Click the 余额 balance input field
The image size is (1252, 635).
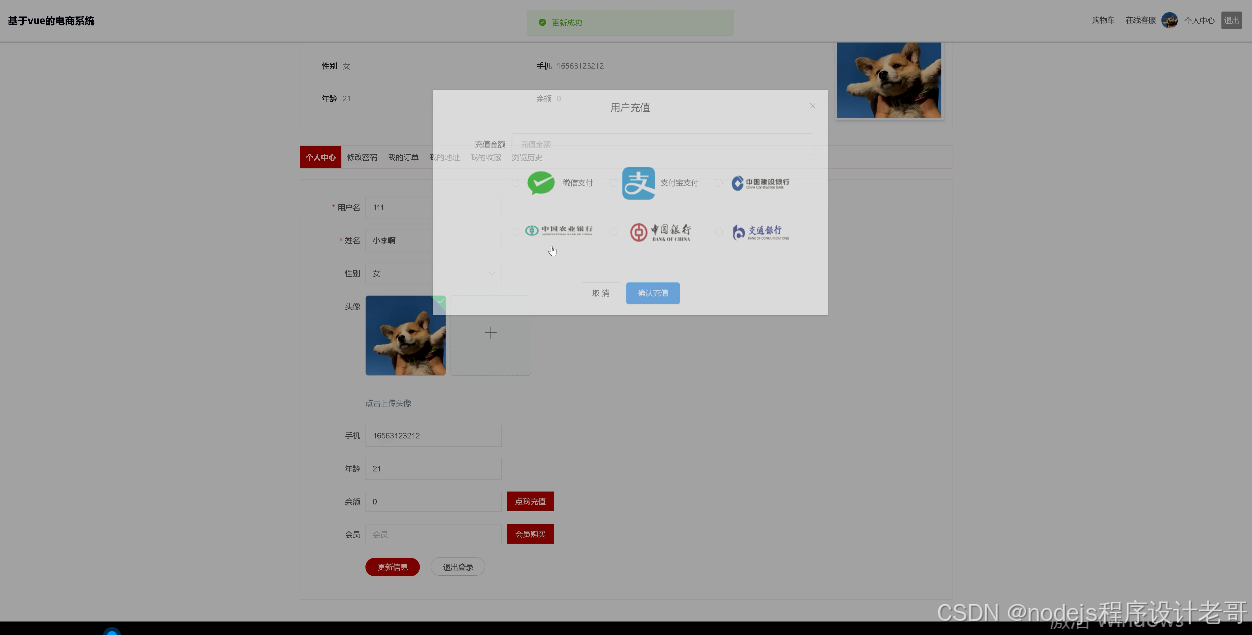433,501
